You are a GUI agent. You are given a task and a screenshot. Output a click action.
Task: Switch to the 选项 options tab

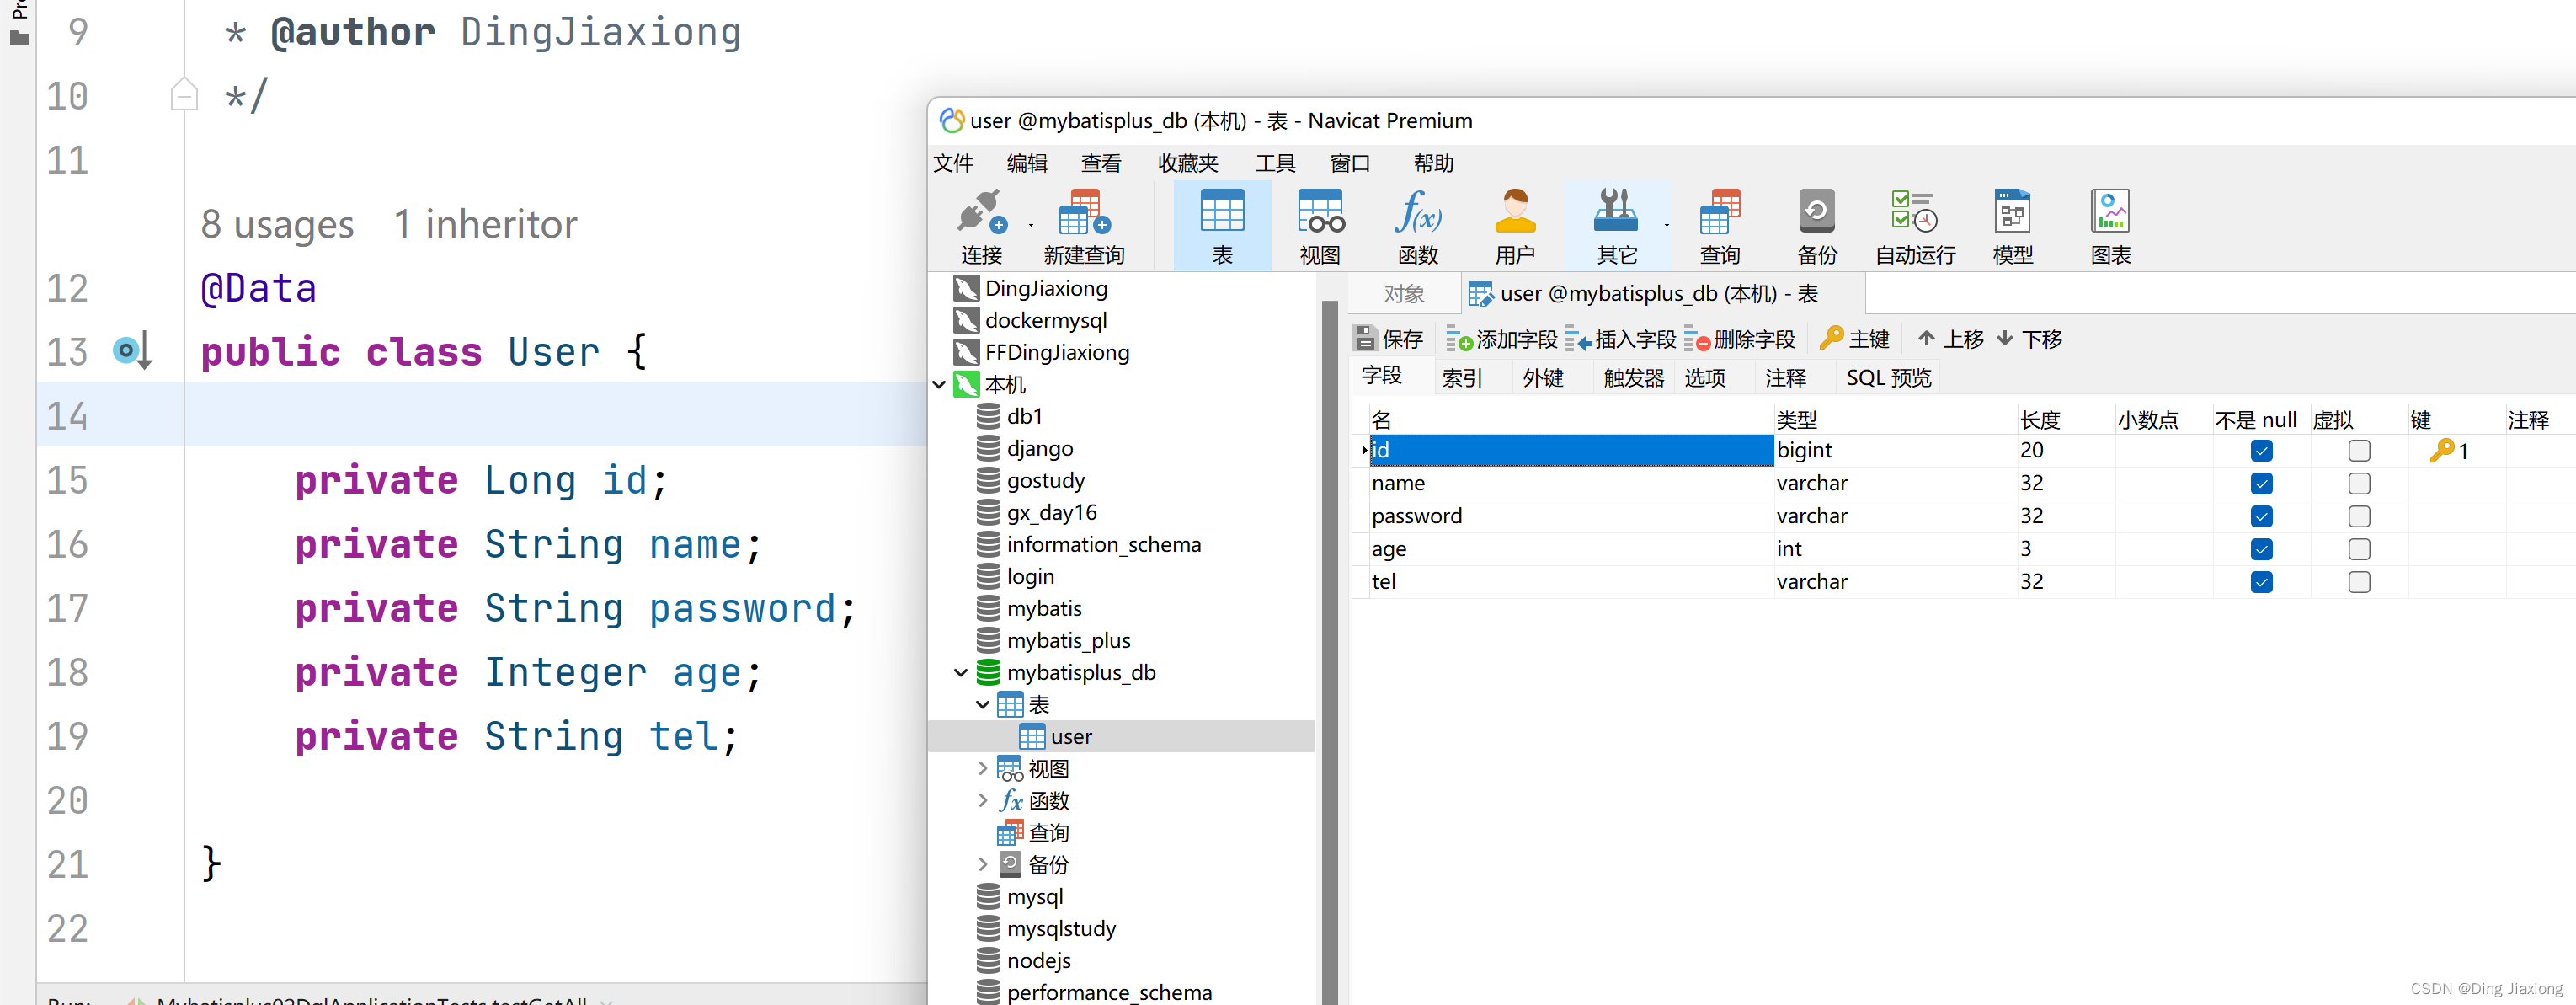1705,378
